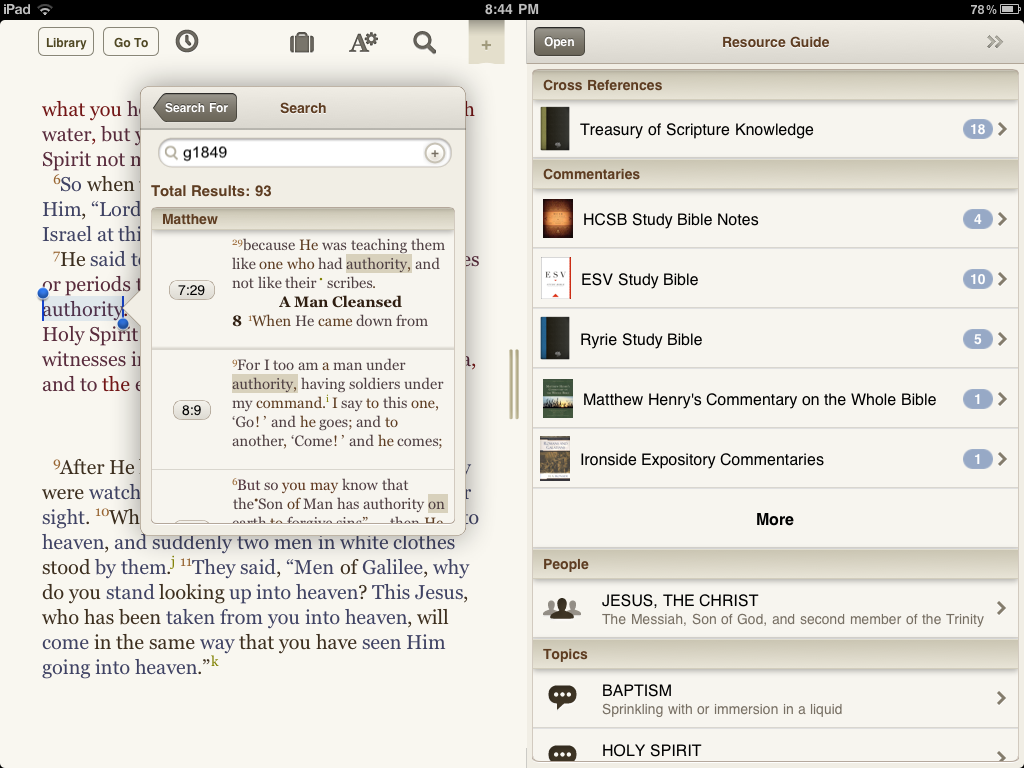Expand chevron beside Treasury count 18

tap(1002, 129)
